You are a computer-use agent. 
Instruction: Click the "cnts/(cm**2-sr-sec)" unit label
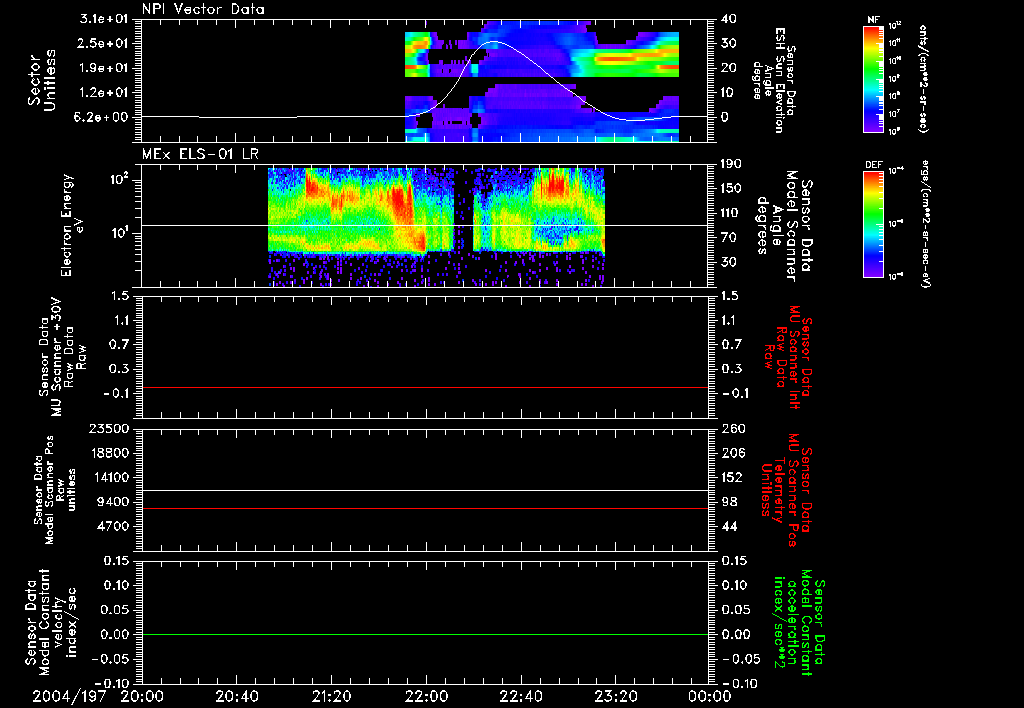point(923,79)
